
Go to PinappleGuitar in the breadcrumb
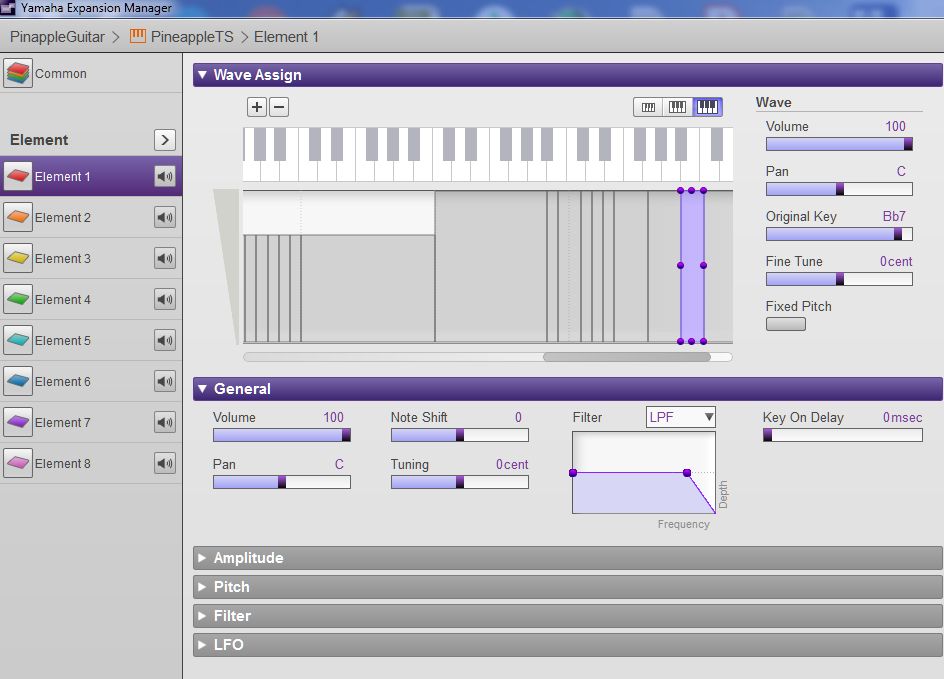pos(57,37)
